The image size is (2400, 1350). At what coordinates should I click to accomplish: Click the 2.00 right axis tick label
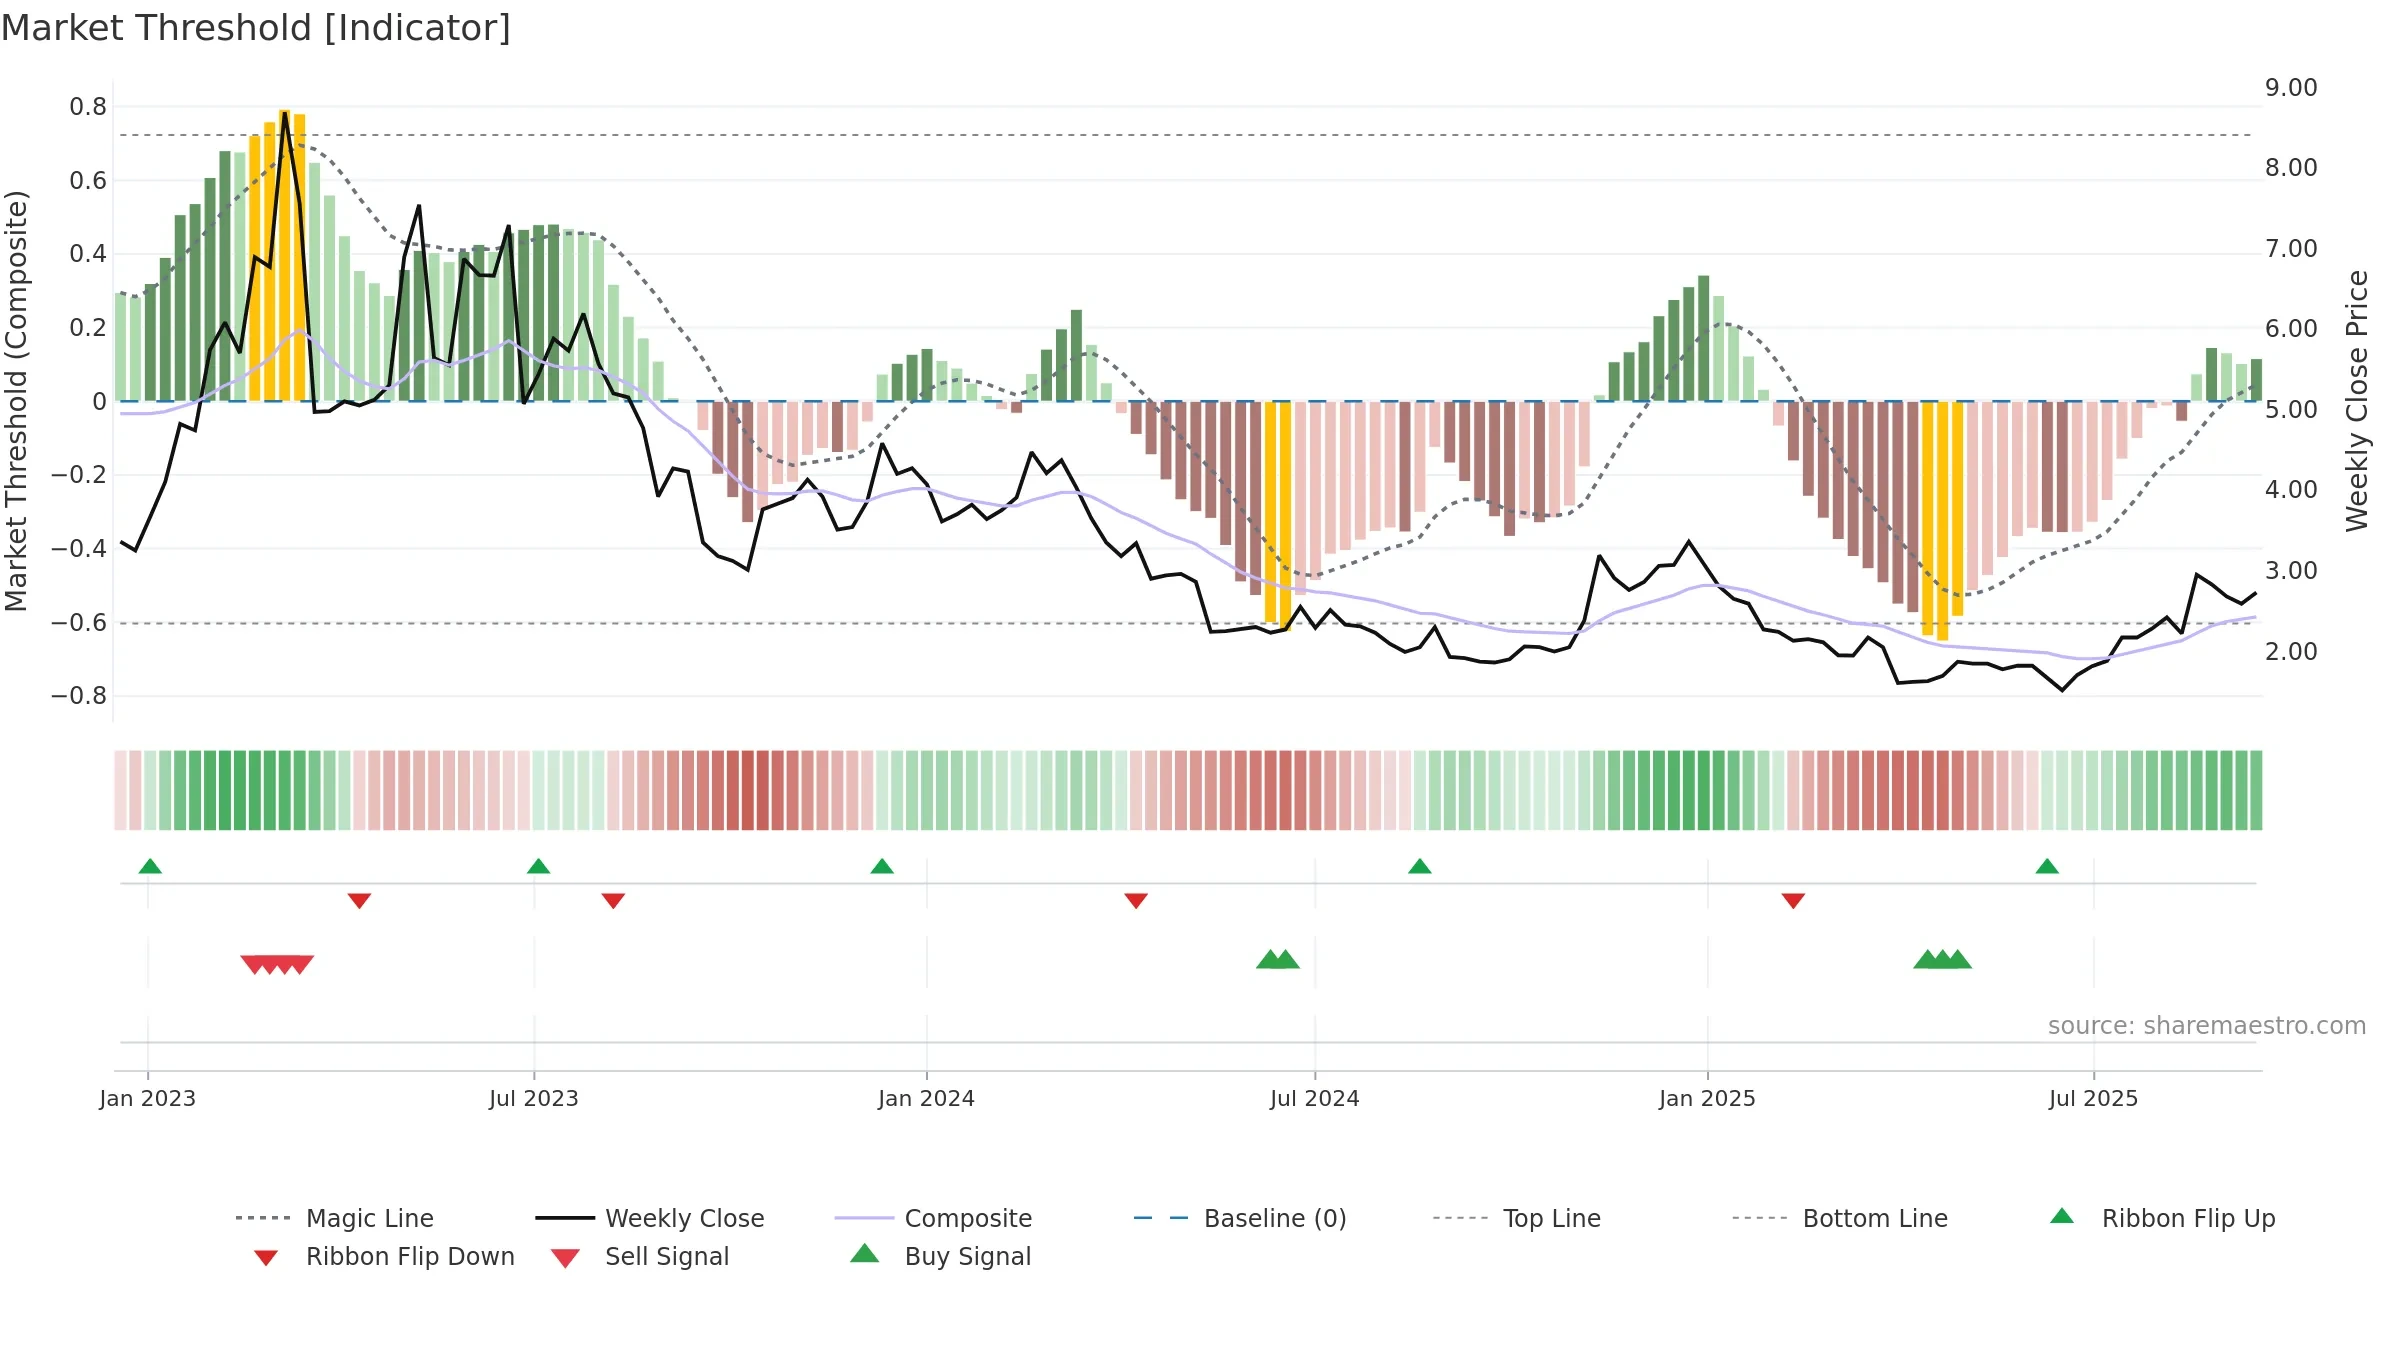2291,652
